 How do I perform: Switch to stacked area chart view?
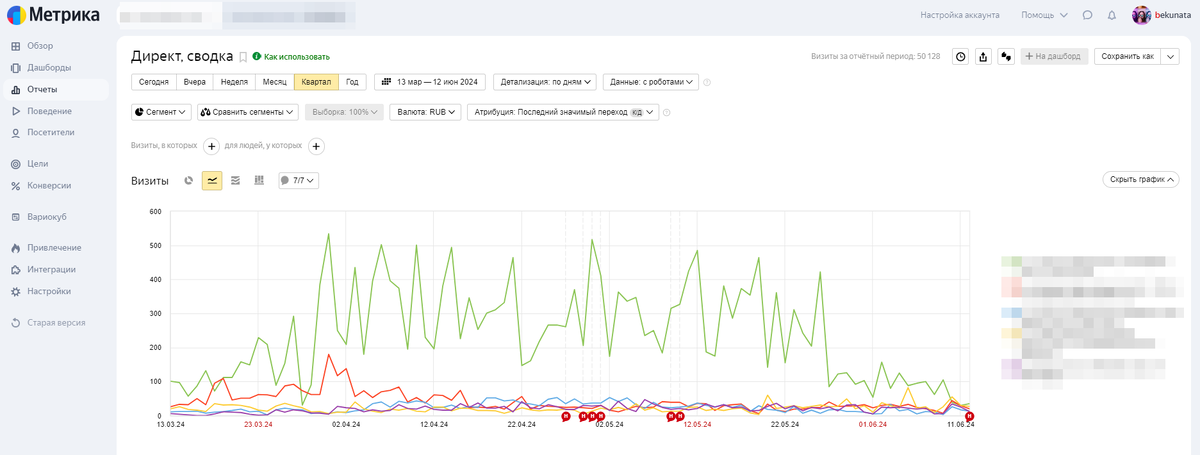coord(235,181)
